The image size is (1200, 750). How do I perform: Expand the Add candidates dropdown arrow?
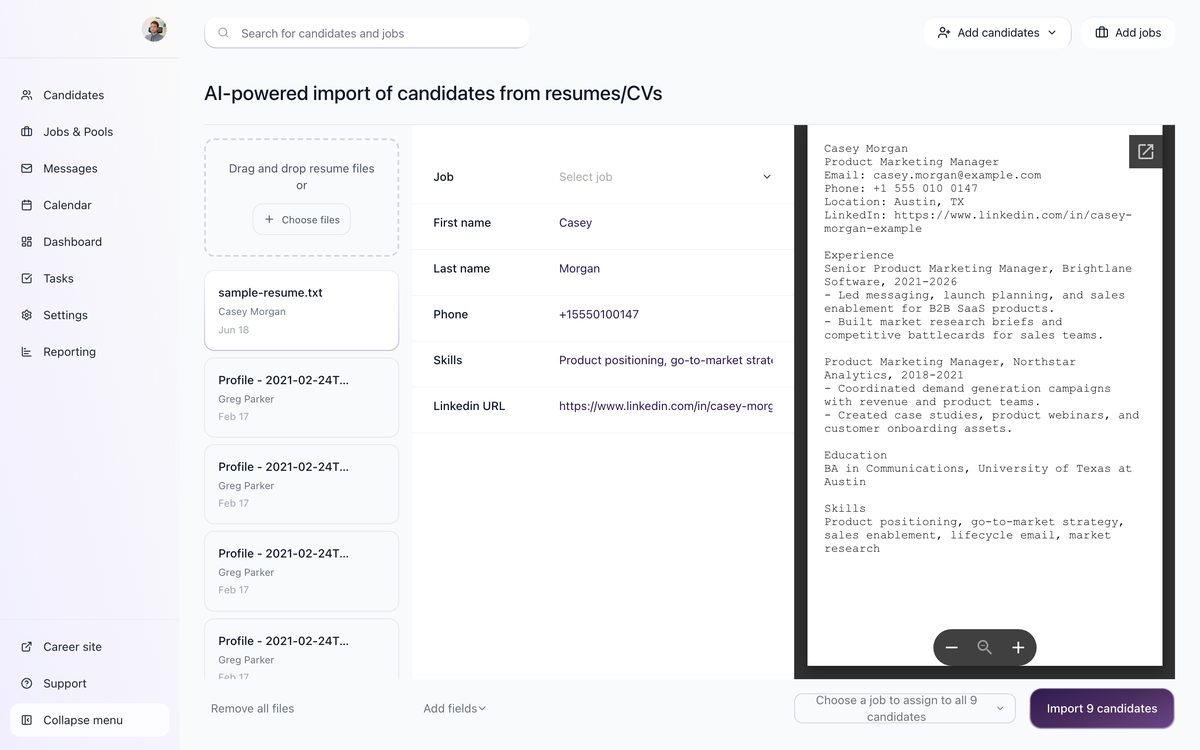tap(1052, 33)
